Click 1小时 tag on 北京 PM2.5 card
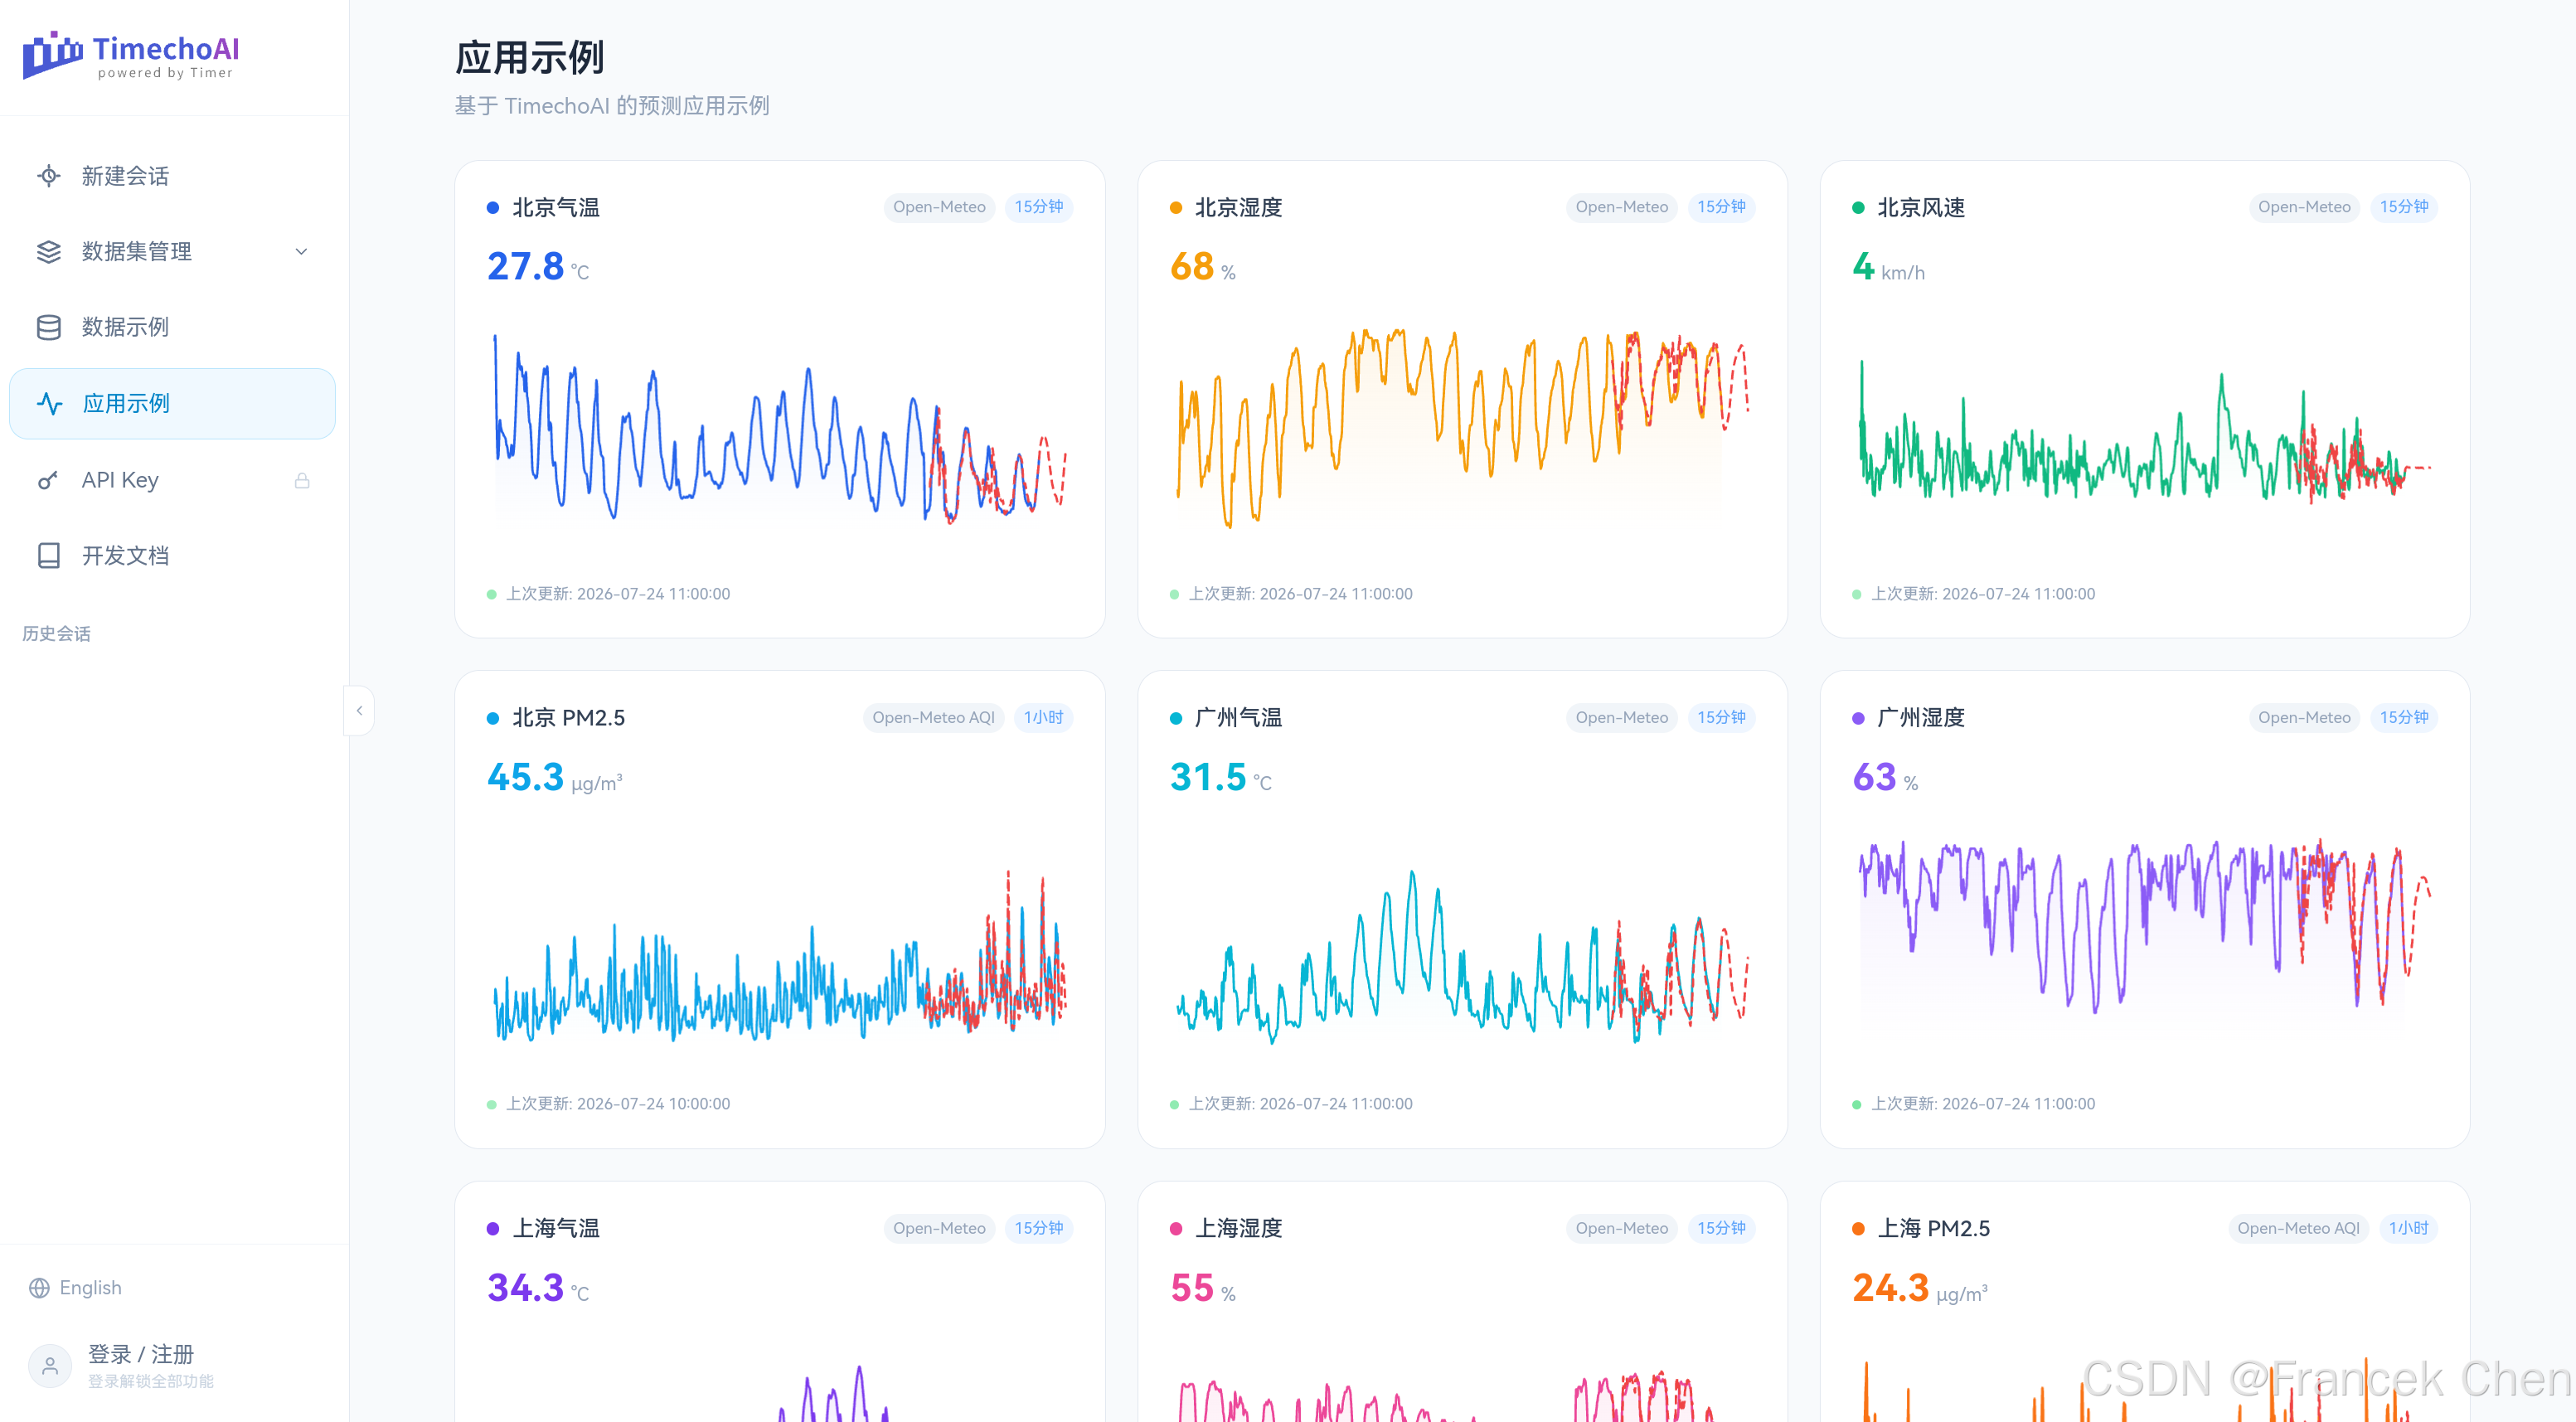The width and height of the screenshot is (2576, 1422). pyautogui.click(x=1043, y=718)
